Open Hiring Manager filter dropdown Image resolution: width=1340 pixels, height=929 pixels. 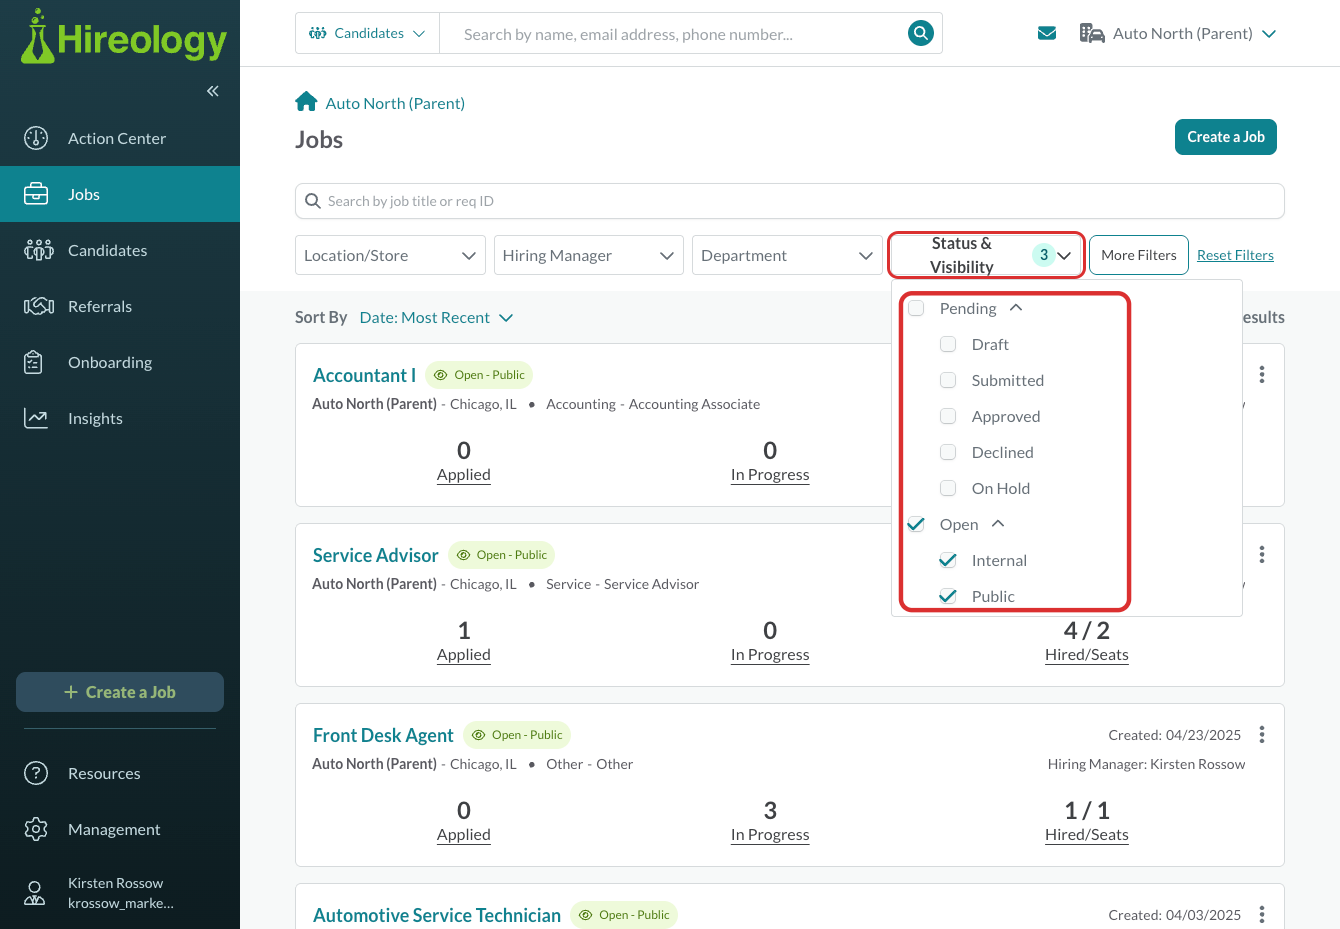pos(588,255)
